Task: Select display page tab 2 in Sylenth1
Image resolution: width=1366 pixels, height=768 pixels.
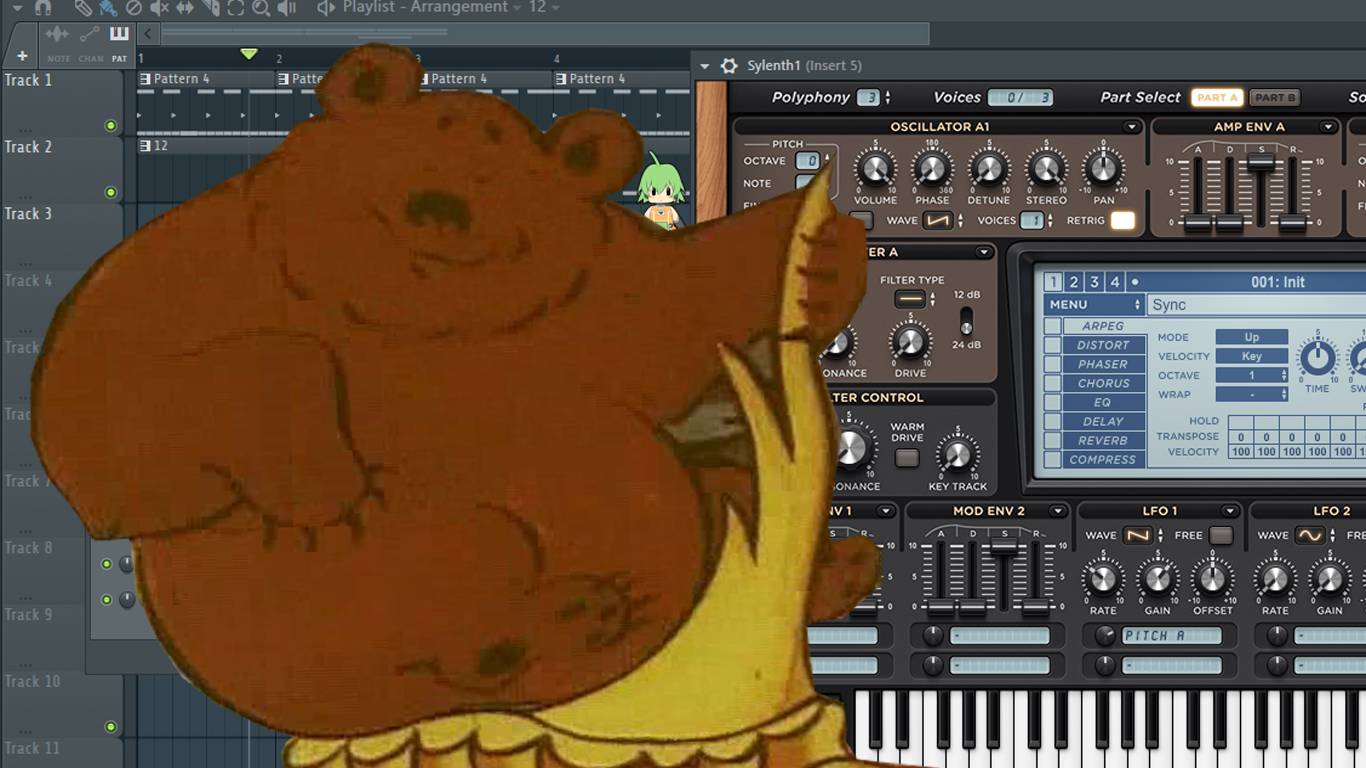Action: click(x=1073, y=282)
